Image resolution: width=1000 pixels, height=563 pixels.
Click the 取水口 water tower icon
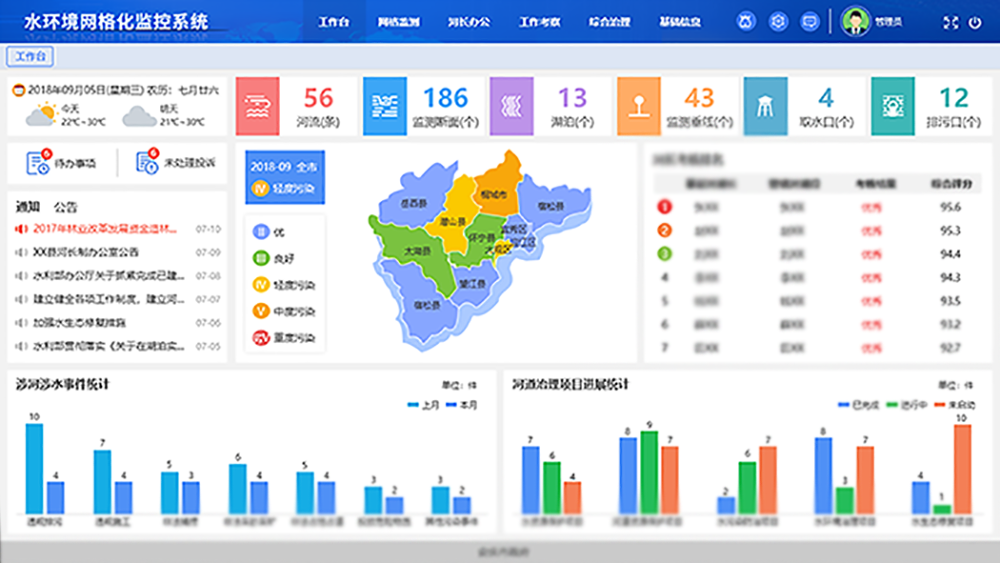765,106
